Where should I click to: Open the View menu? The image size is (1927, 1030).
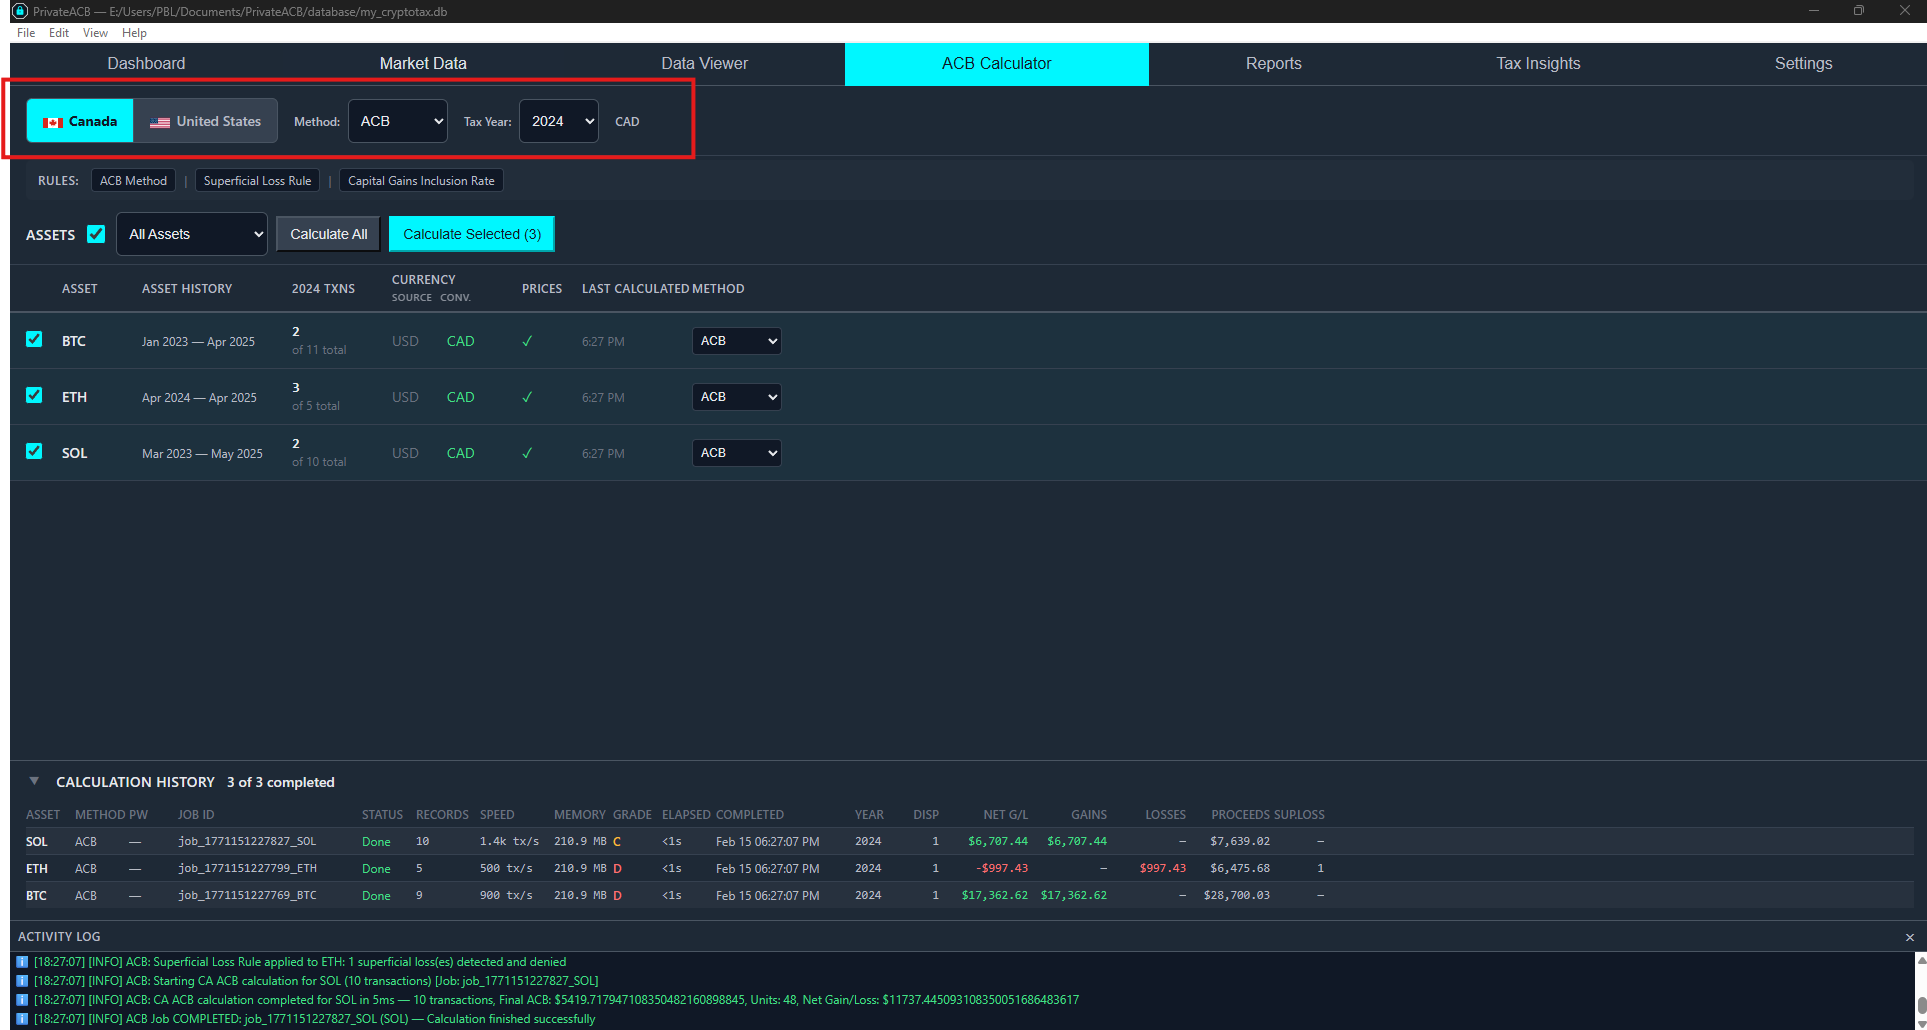coord(94,32)
